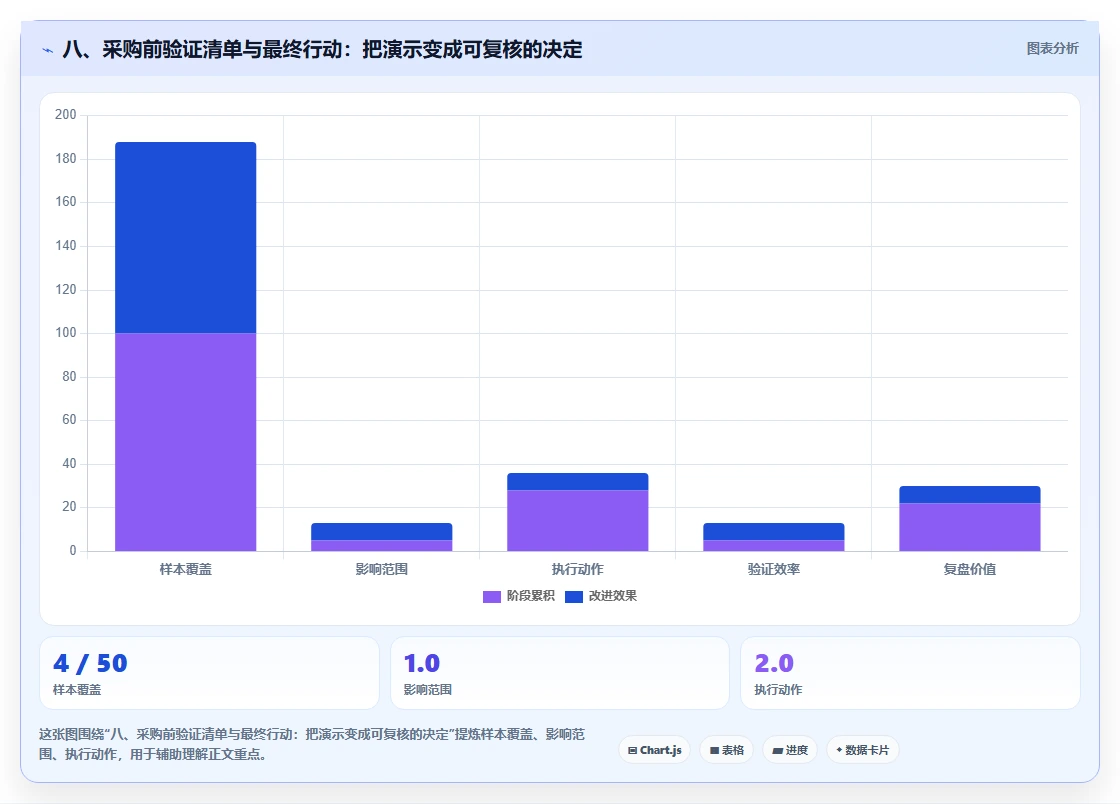This screenshot has height=804, width=1120.
Task: Click the purple segment of the 执行动作 bar
Action: tap(578, 521)
